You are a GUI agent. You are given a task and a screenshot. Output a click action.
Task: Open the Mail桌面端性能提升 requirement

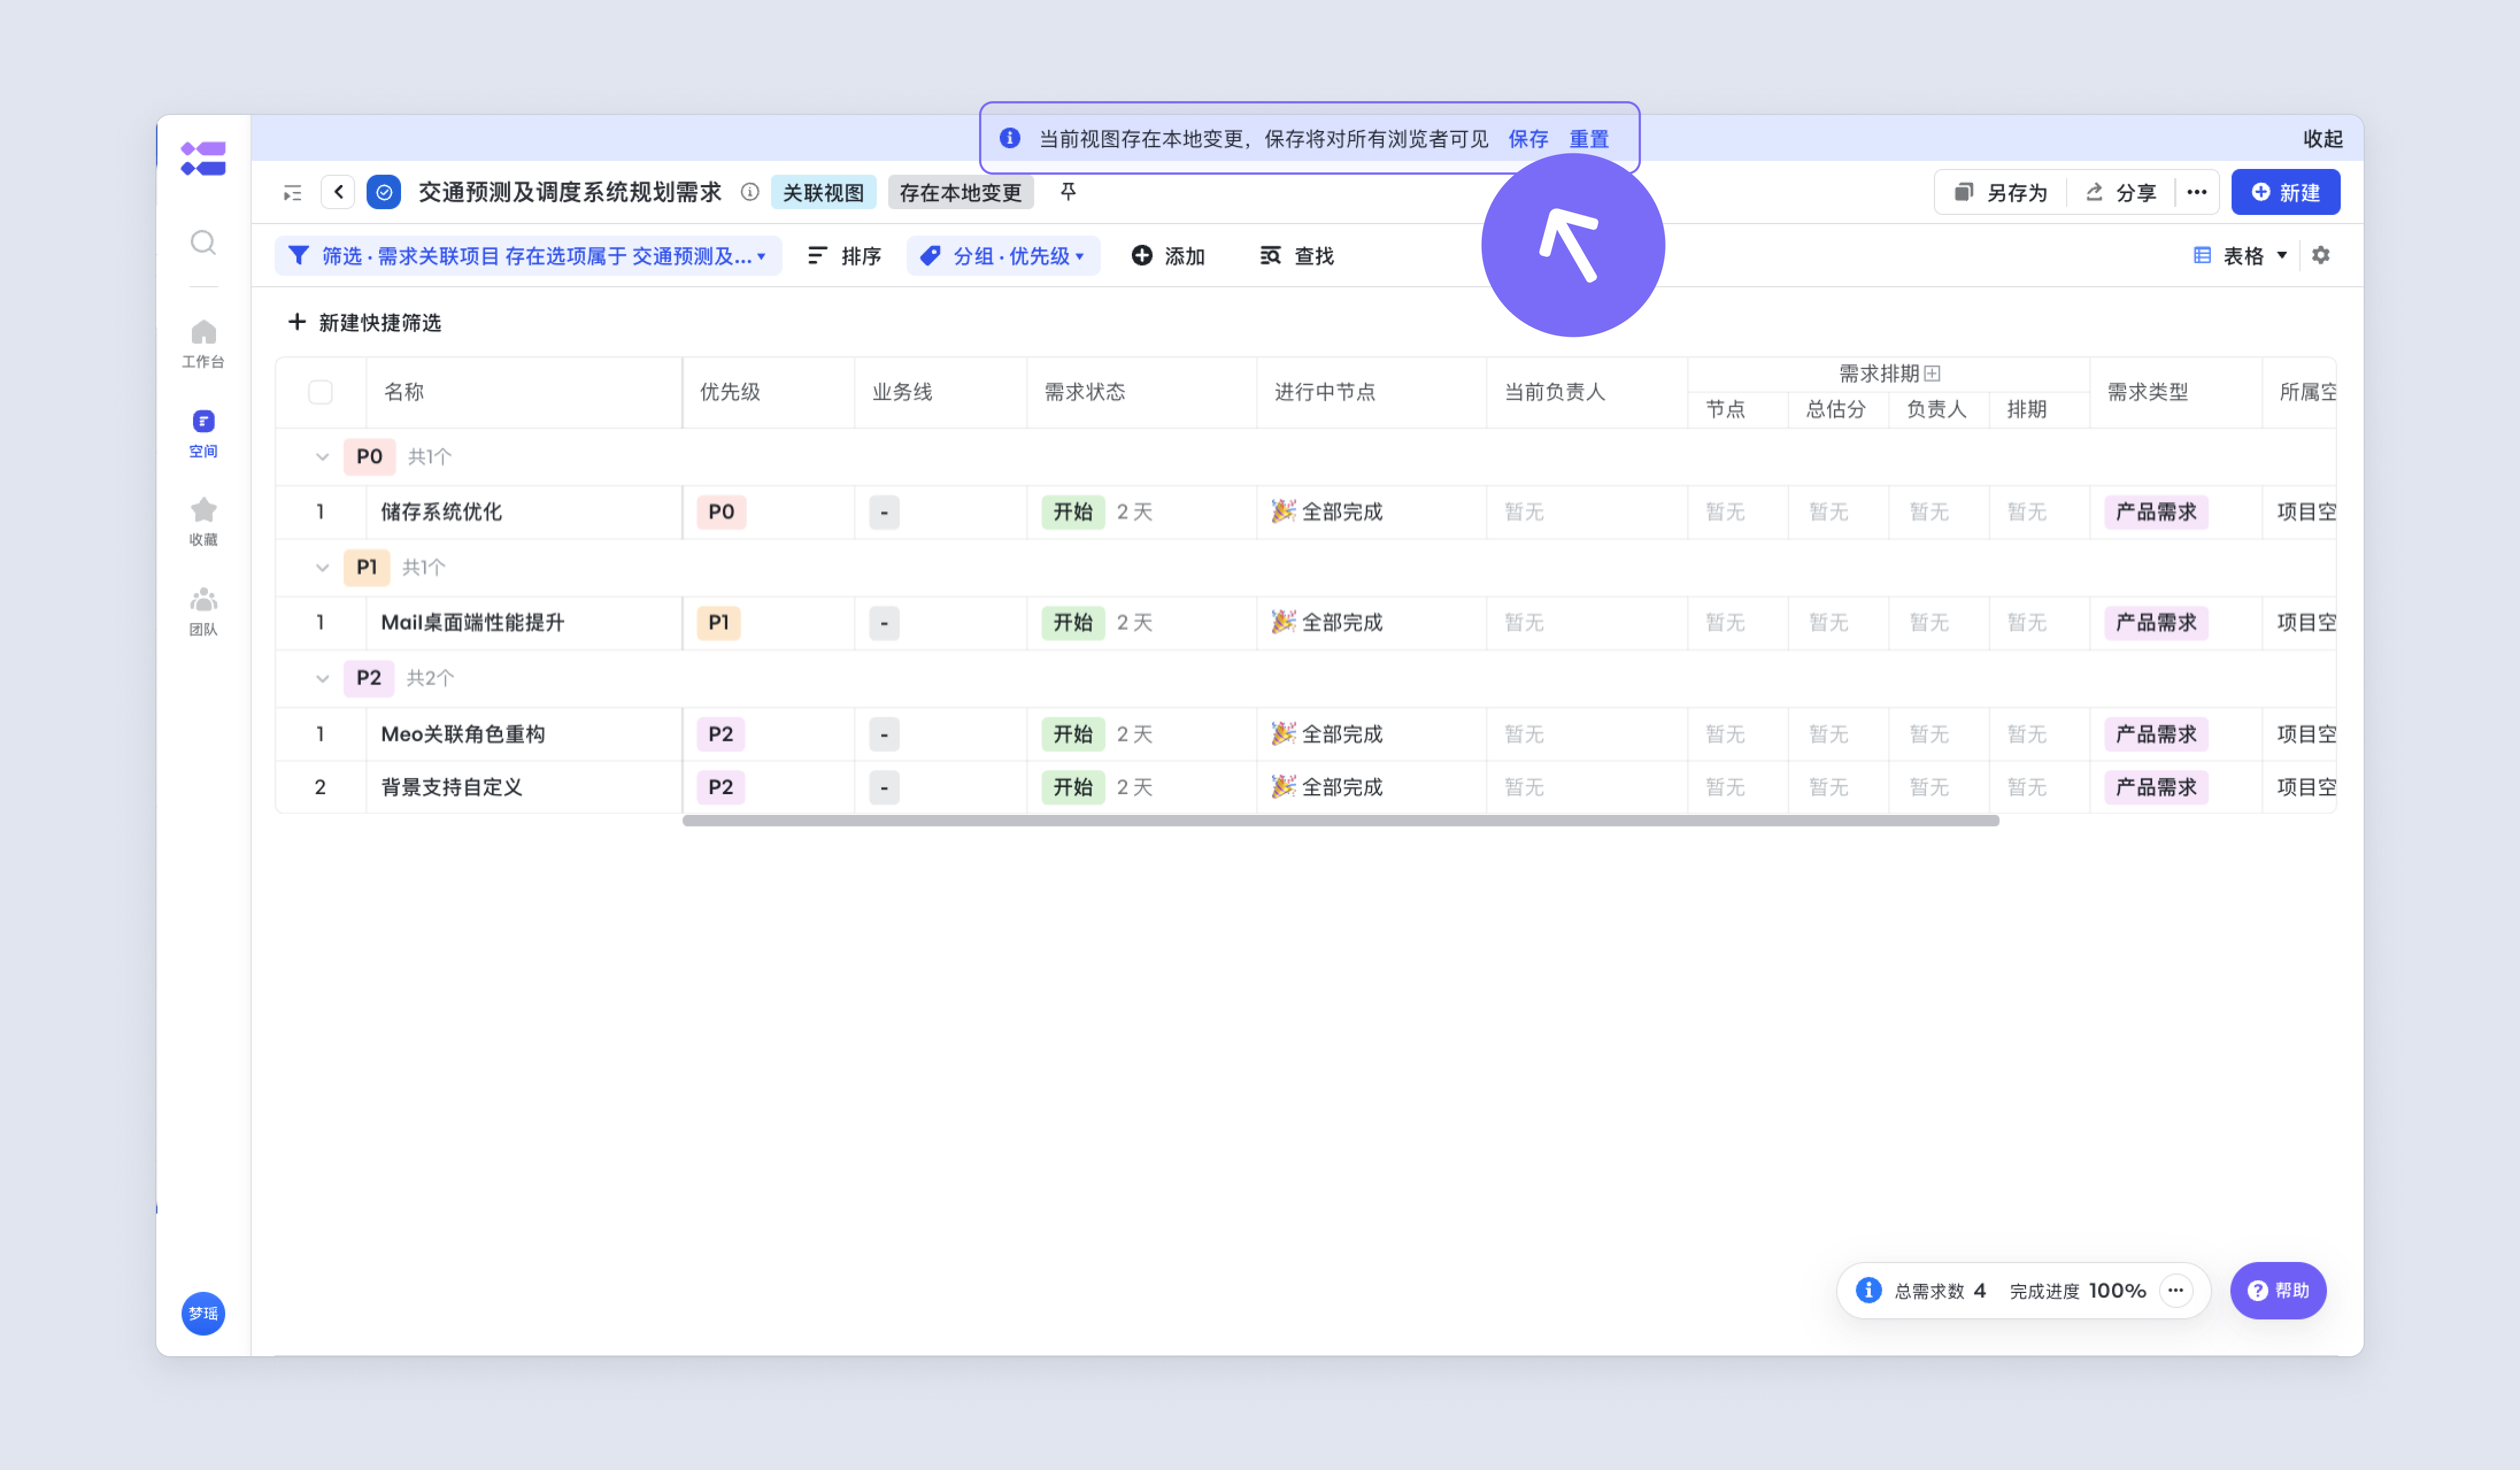(x=472, y=623)
